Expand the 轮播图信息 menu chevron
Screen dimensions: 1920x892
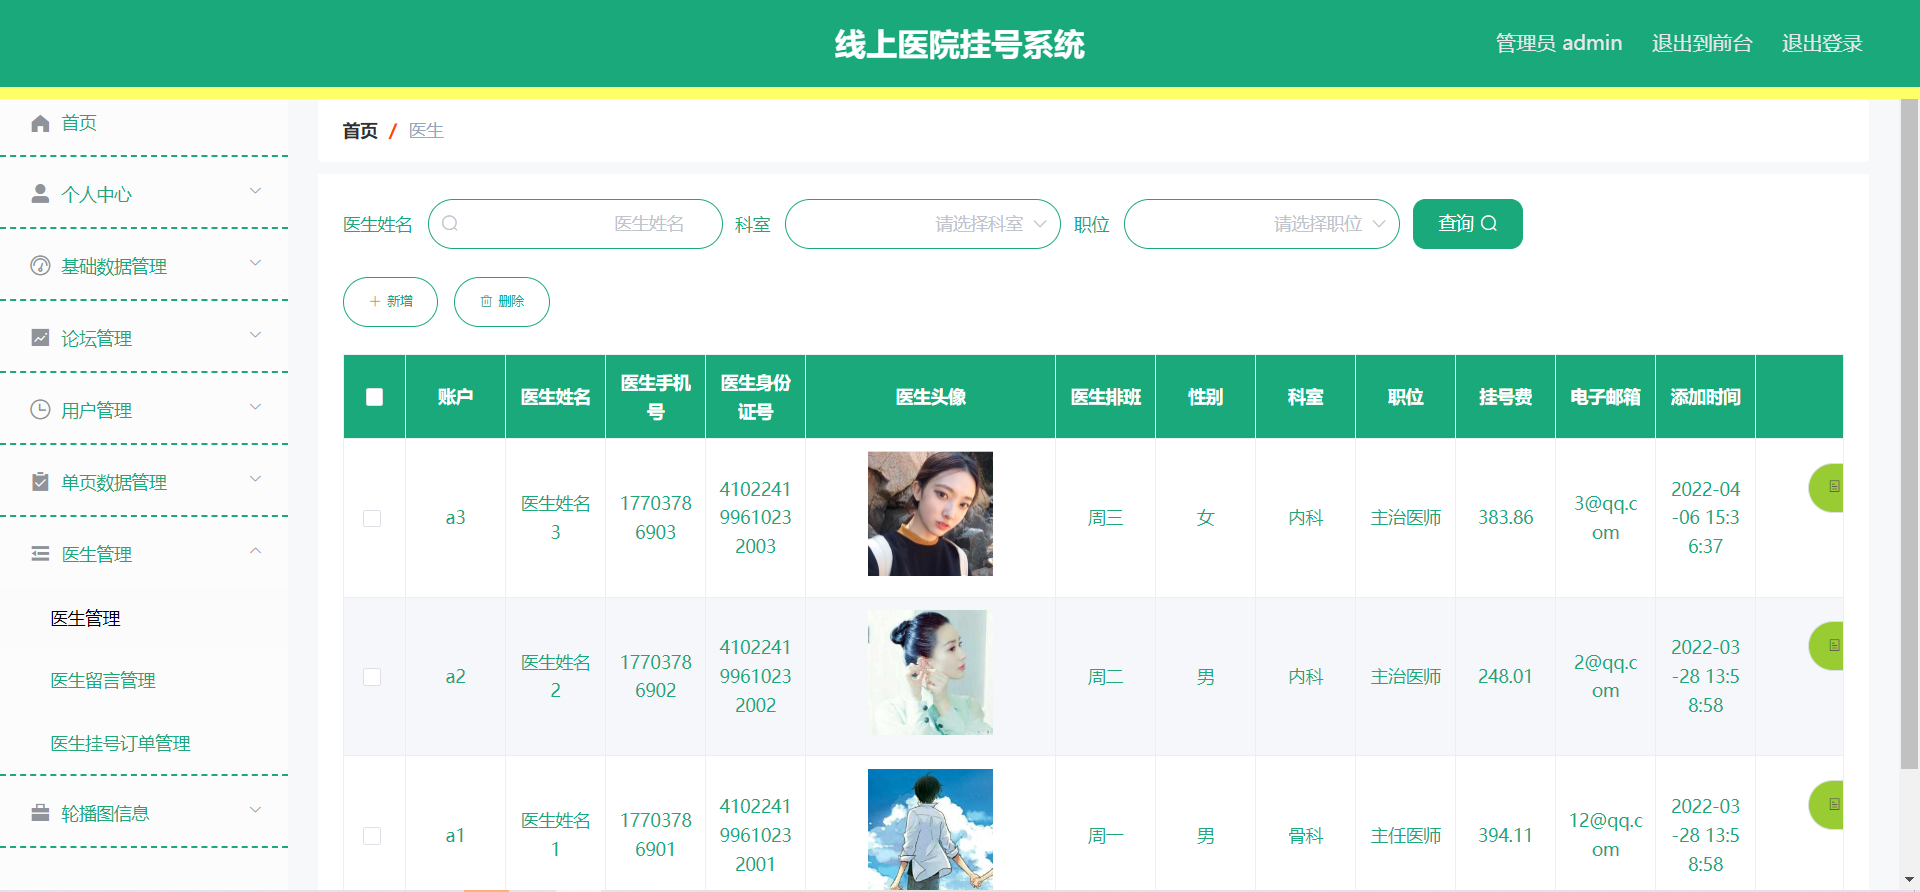point(255,810)
